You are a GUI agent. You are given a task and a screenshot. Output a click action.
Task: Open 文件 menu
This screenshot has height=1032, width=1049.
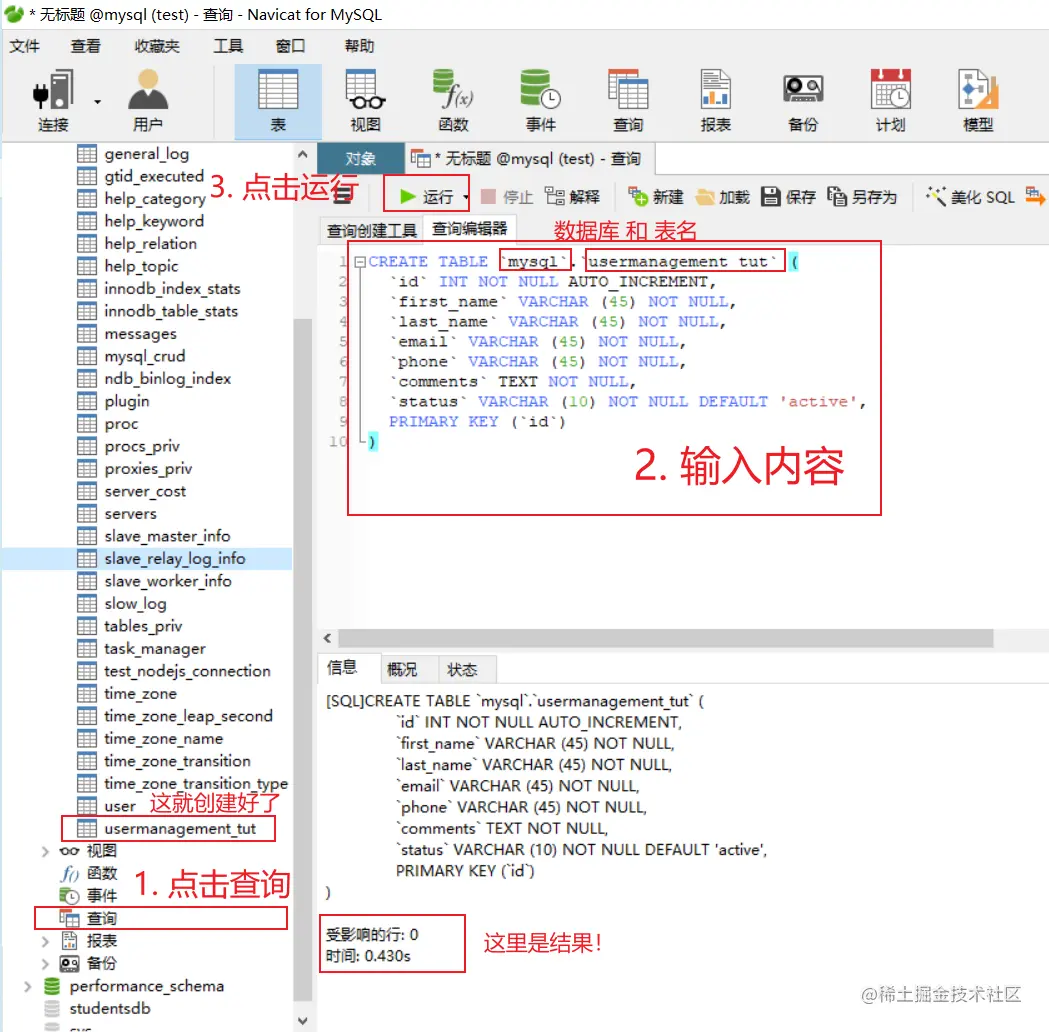click(25, 46)
